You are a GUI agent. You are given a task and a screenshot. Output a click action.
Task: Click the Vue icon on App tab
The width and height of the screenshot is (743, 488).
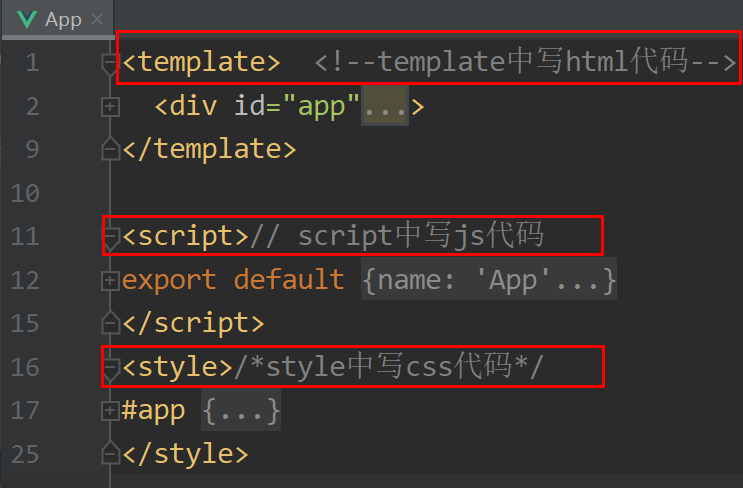point(27,20)
